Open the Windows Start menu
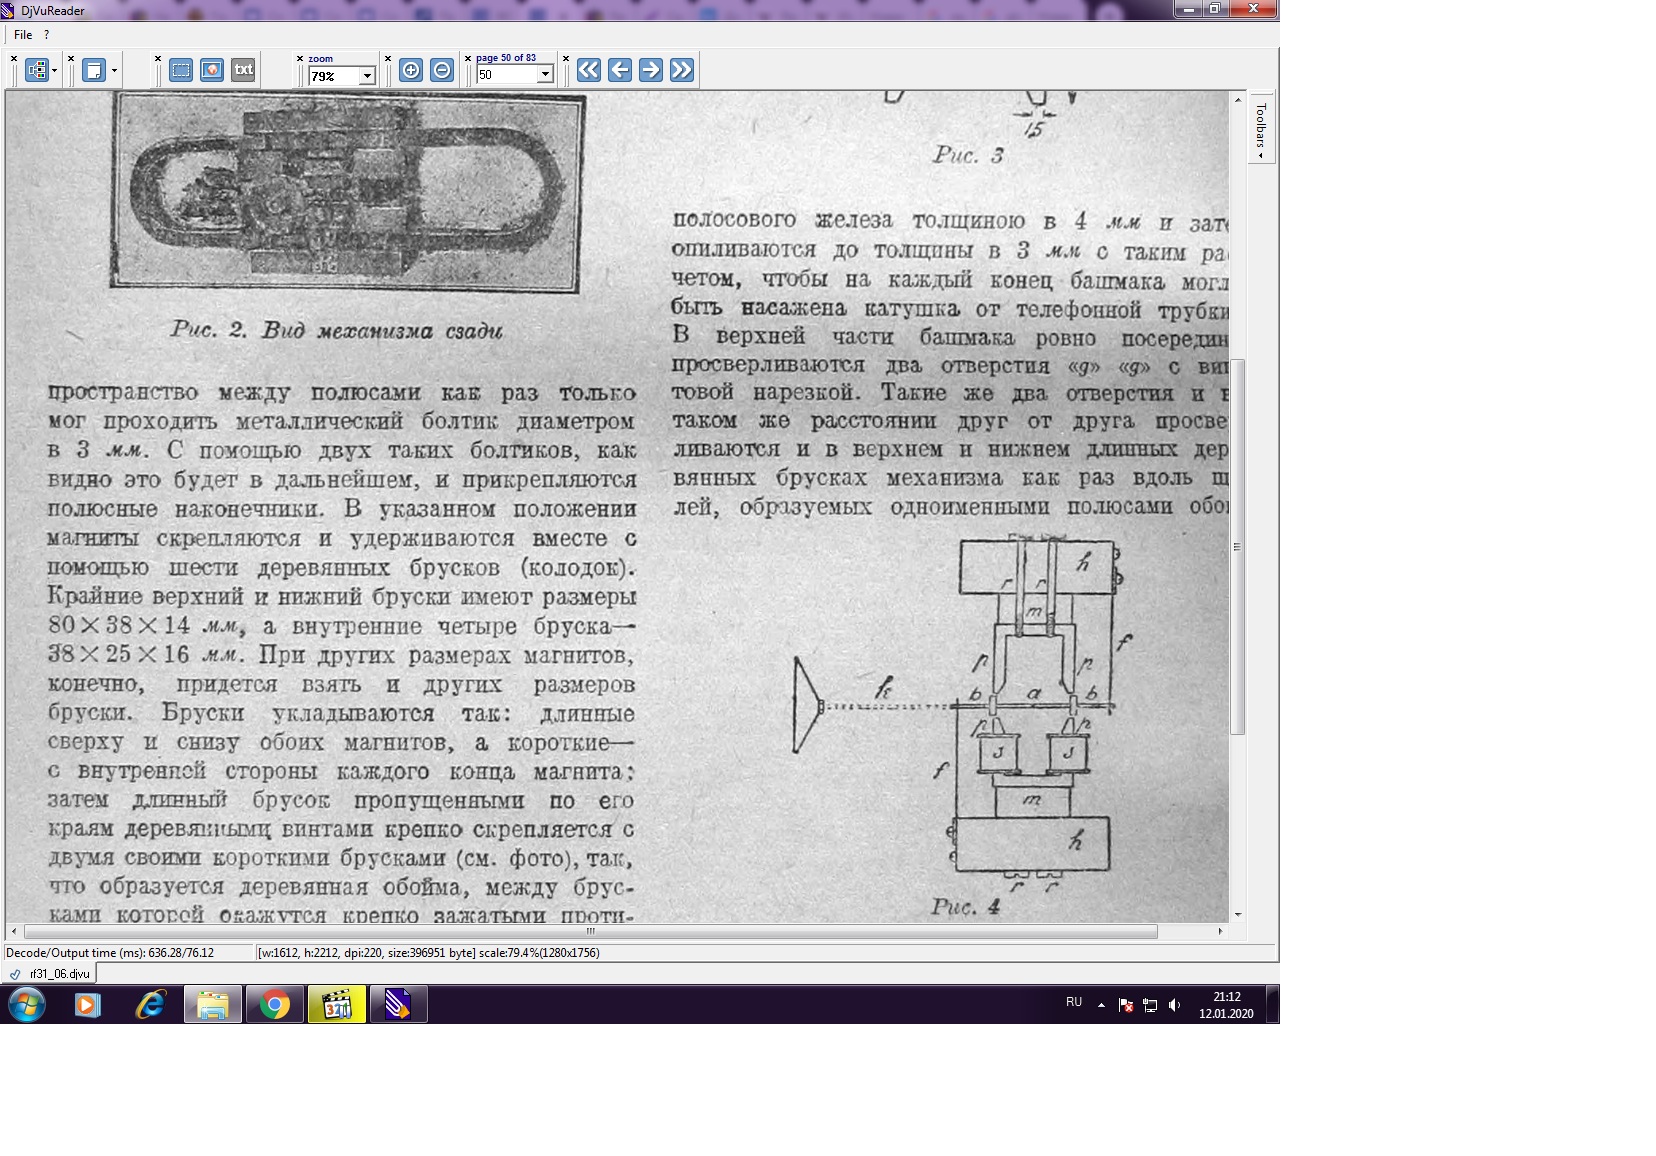1656x1156 pixels. click(27, 1004)
